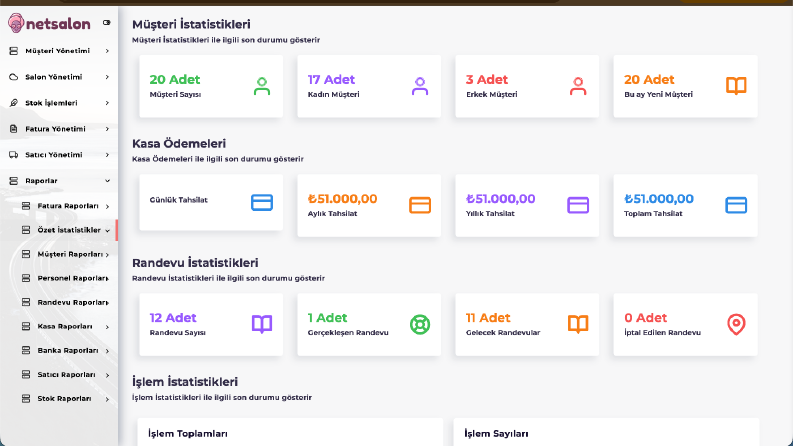Screen dimensions: 793x446
Task: Click the Salon Yönetimi cloud icon
Action: 14,77
